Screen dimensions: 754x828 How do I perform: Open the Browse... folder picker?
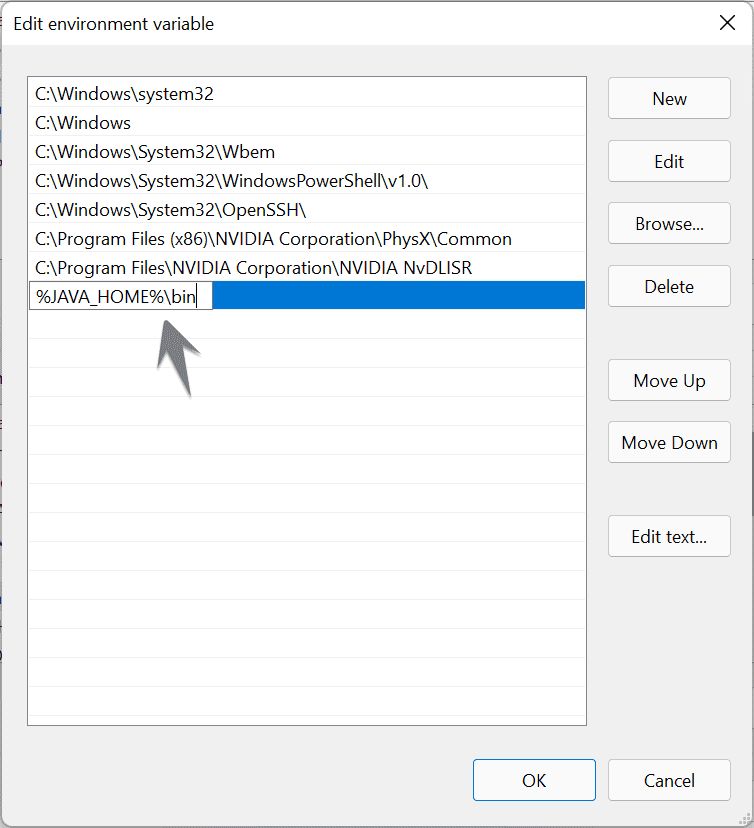[x=669, y=223]
